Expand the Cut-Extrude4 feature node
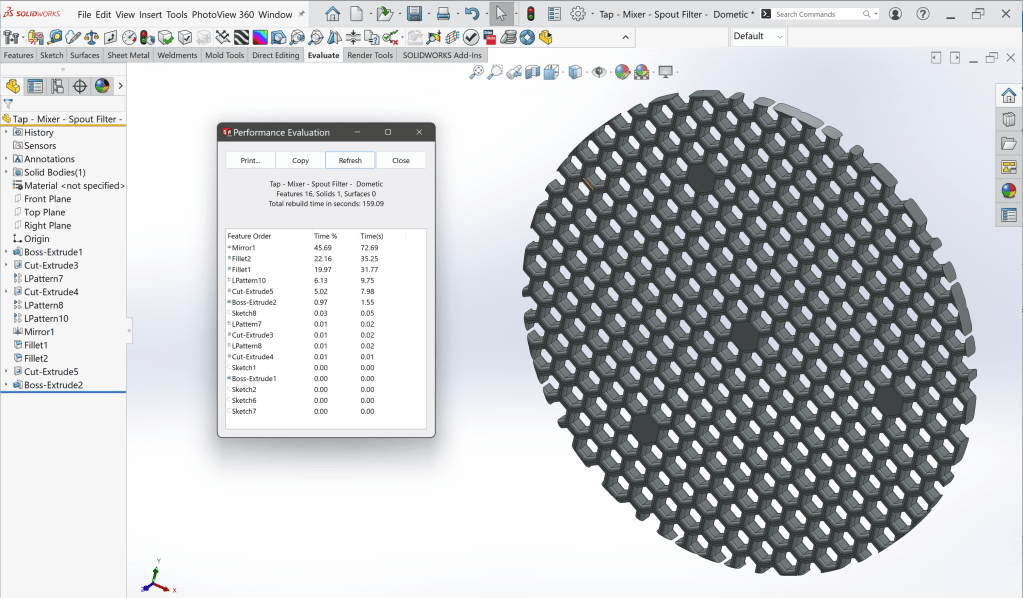1023x598 pixels. pos(6,292)
